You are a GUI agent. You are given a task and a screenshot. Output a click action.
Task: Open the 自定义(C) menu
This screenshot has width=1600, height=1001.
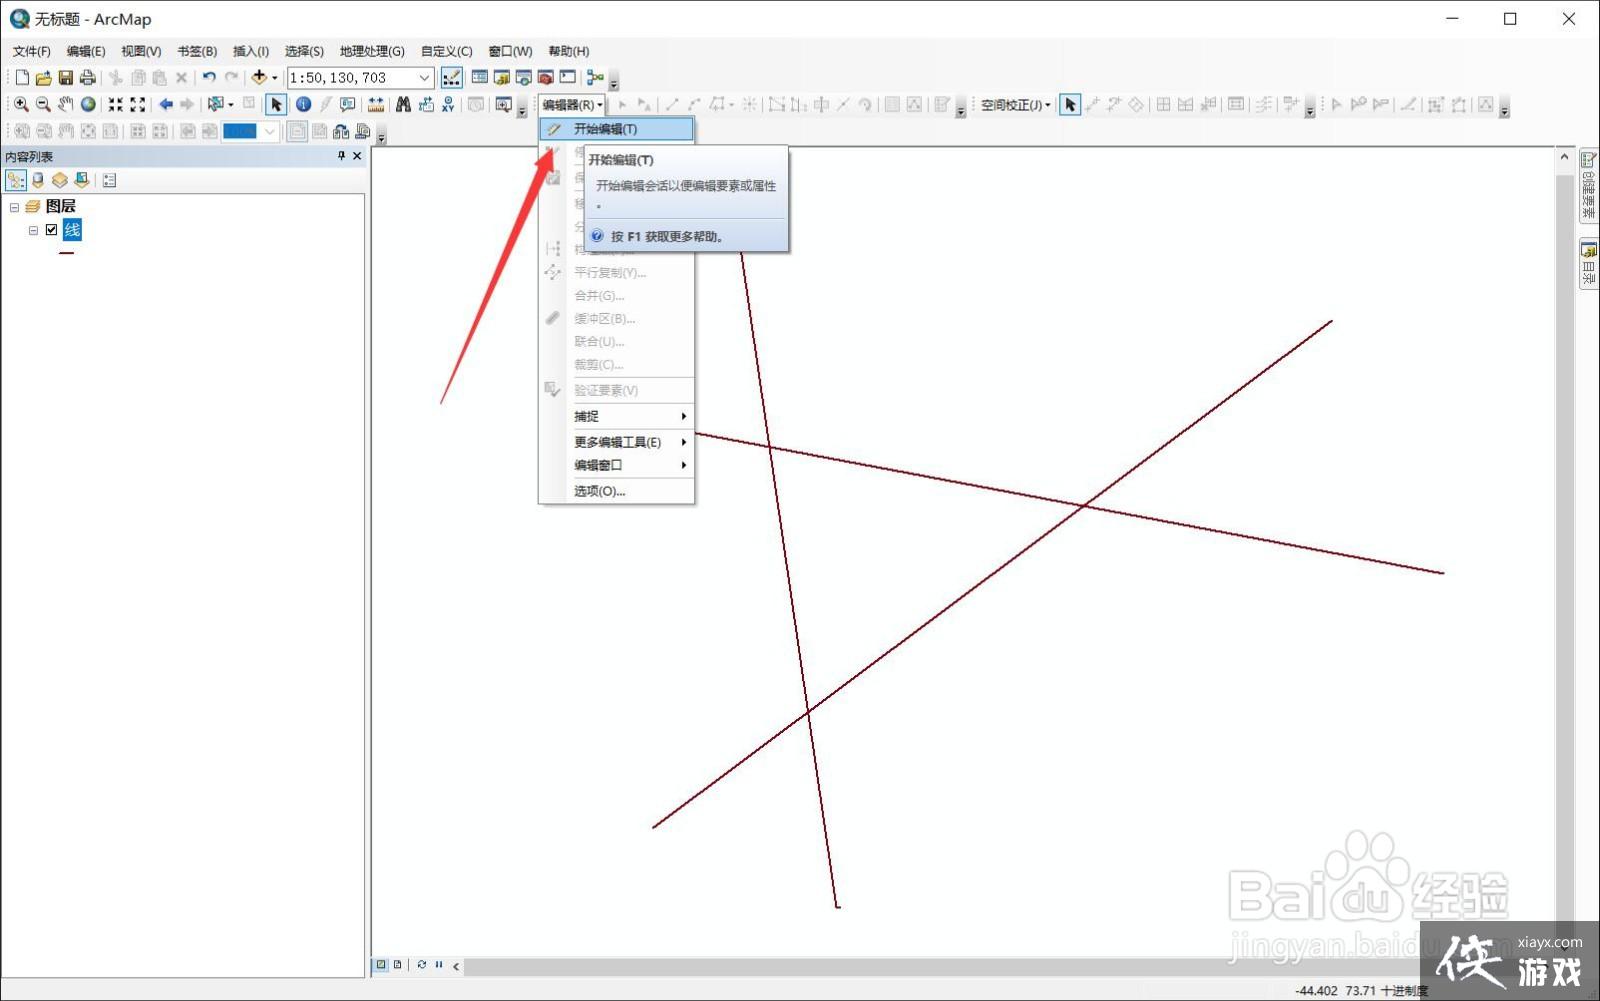pos(446,51)
